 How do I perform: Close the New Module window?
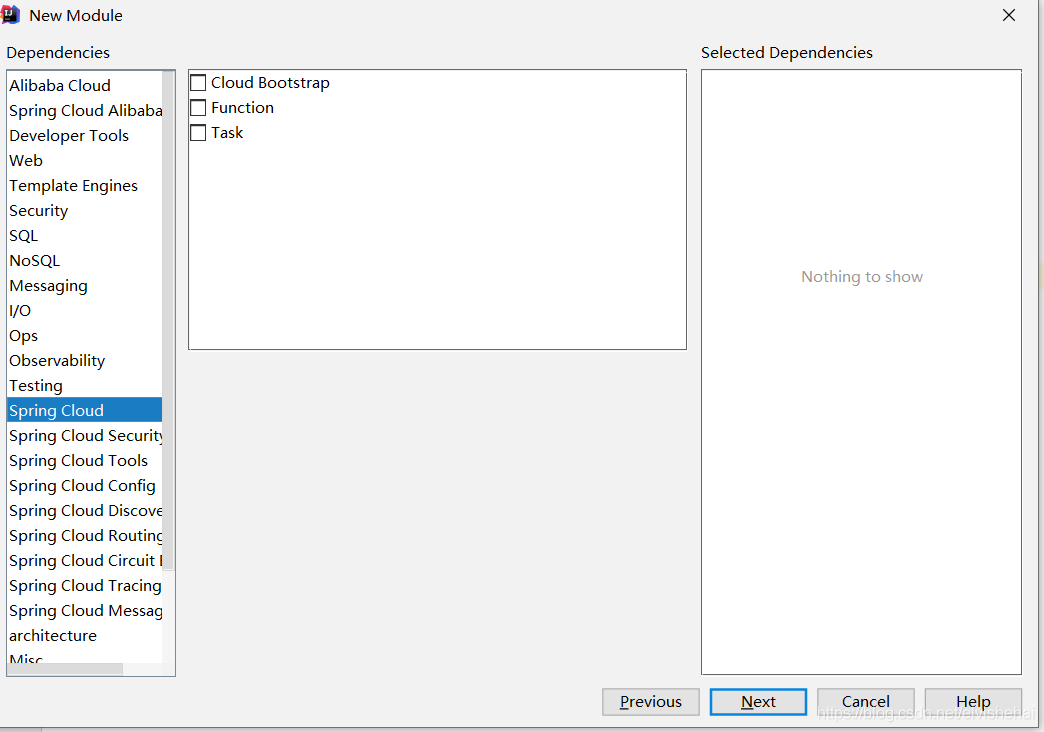(x=1009, y=15)
